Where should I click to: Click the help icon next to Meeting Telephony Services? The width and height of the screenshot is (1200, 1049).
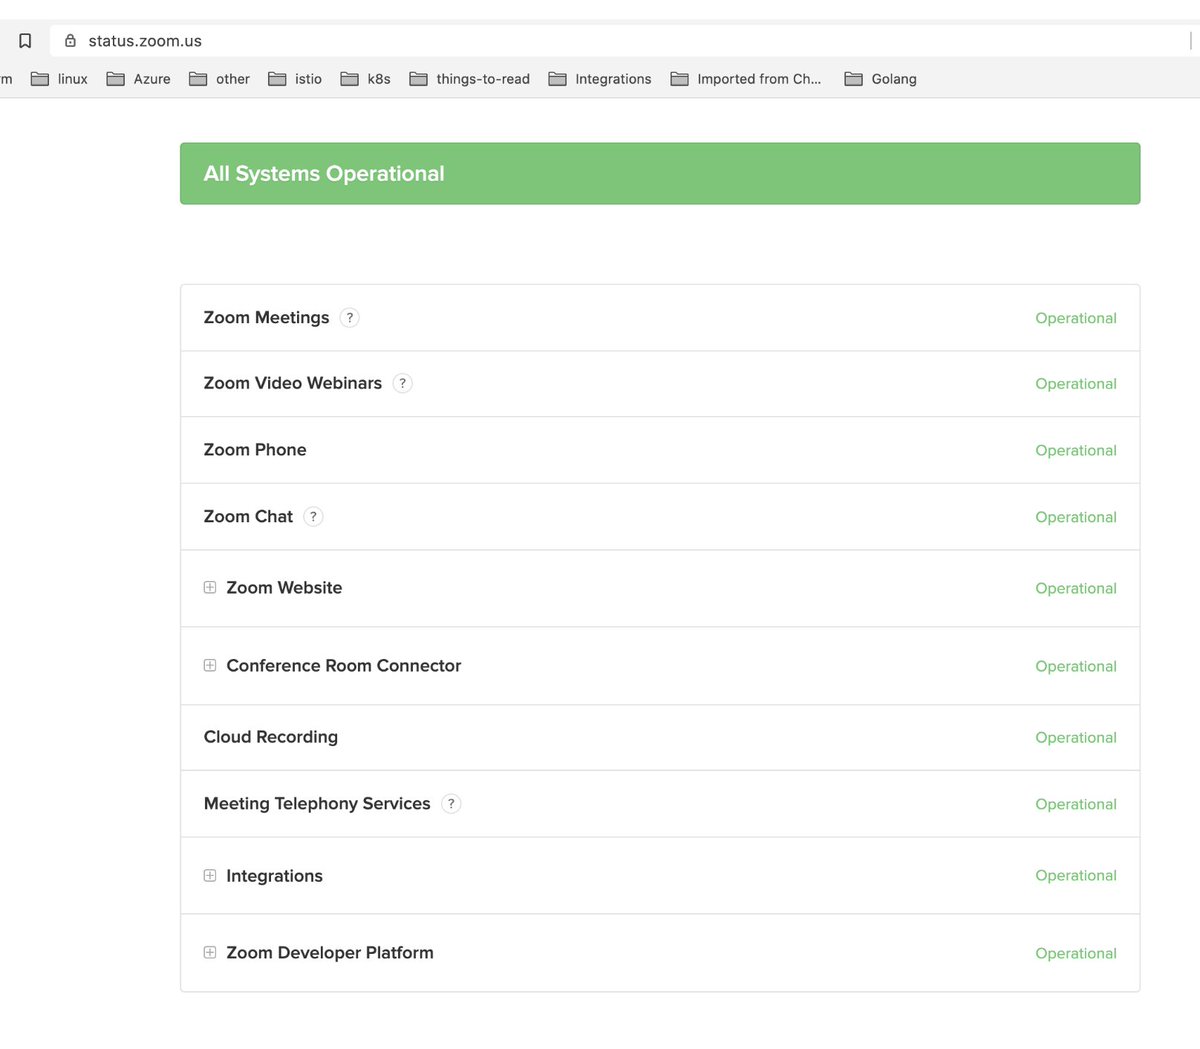[x=451, y=804]
